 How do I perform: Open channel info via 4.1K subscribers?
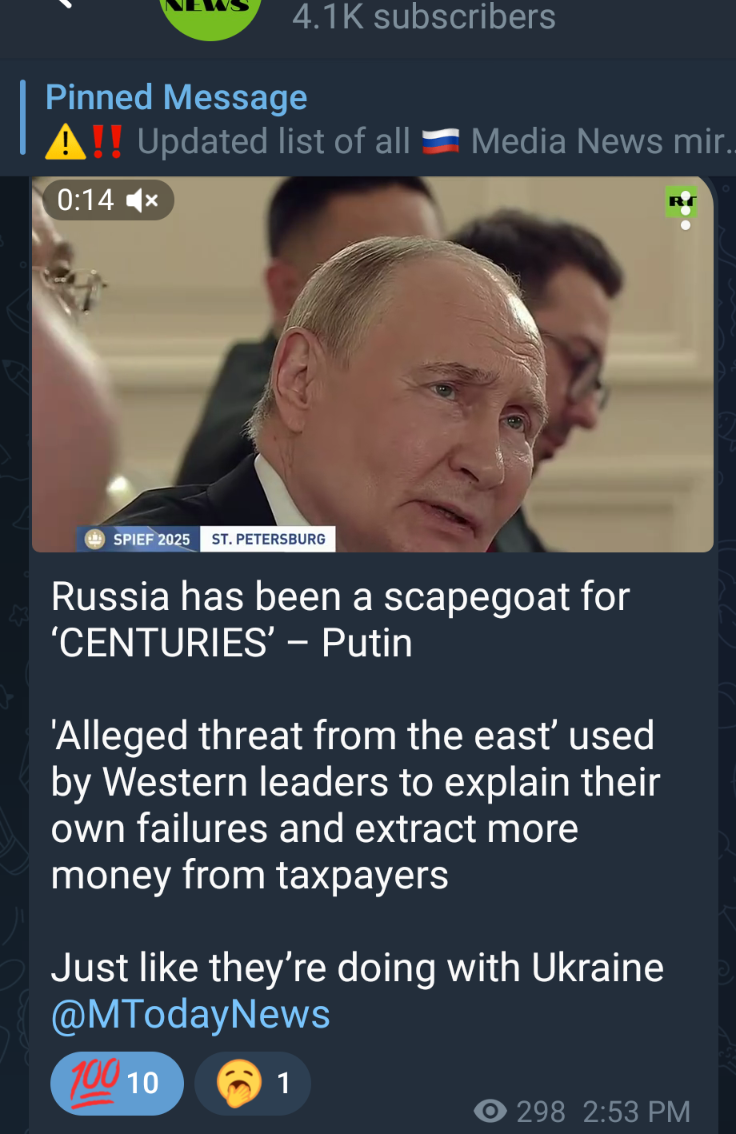click(x=424, y=17)
